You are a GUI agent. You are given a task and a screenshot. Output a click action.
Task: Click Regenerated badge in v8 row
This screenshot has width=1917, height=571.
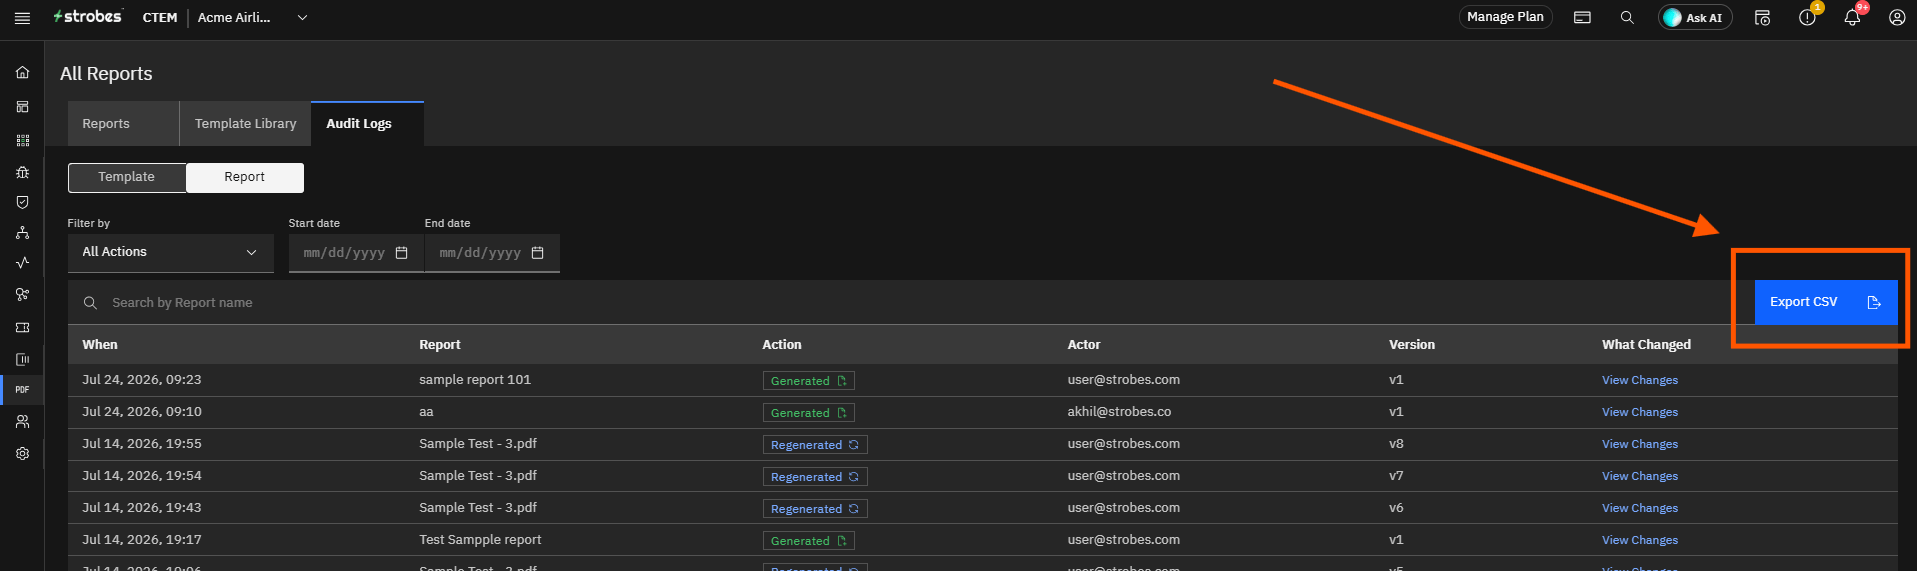coord(815,445)
